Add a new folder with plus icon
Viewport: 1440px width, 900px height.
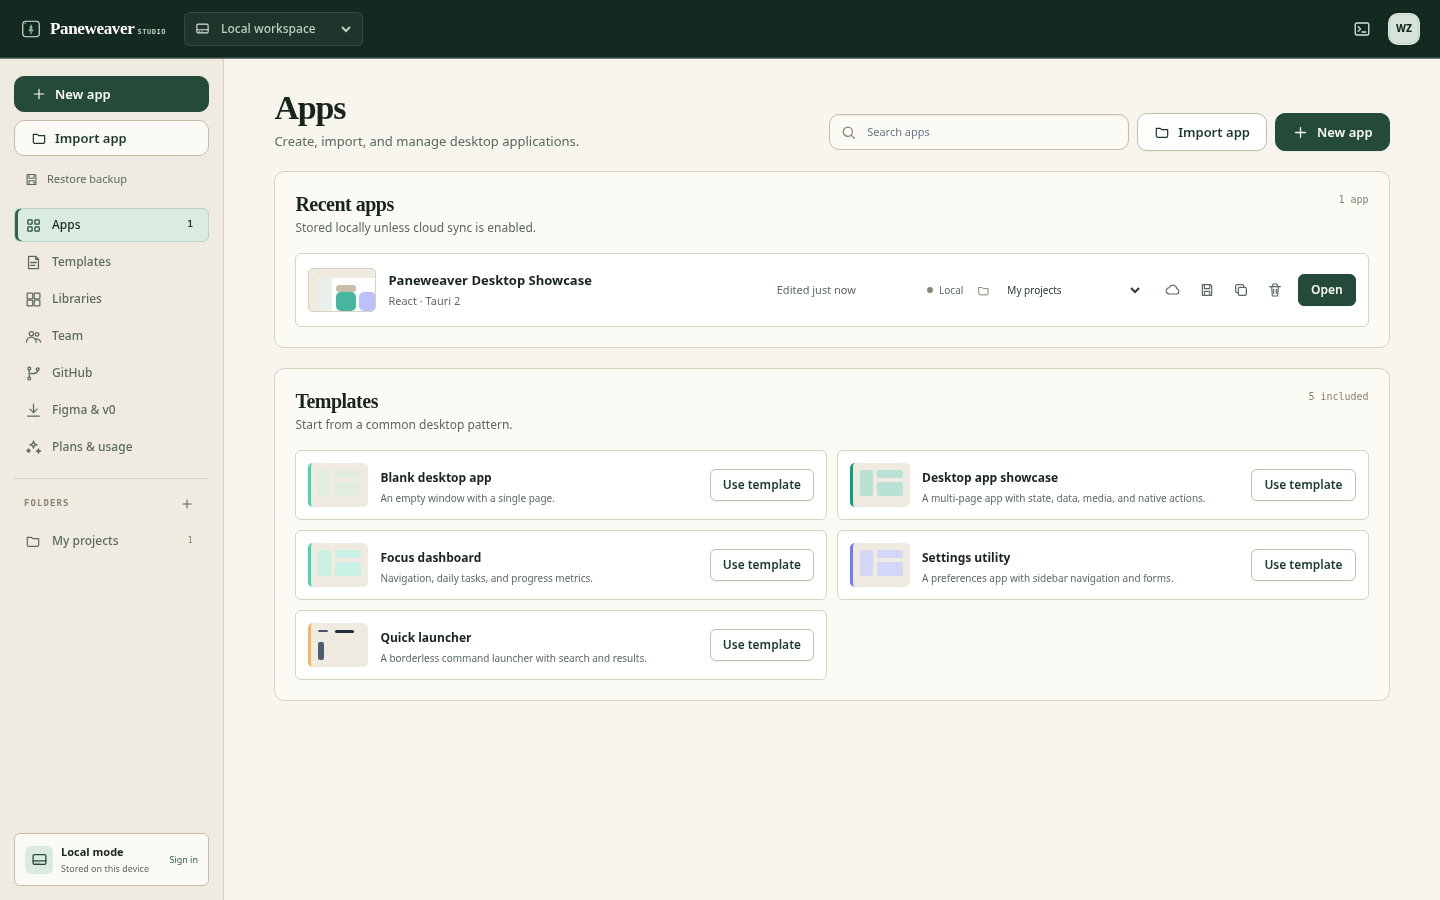187,504
